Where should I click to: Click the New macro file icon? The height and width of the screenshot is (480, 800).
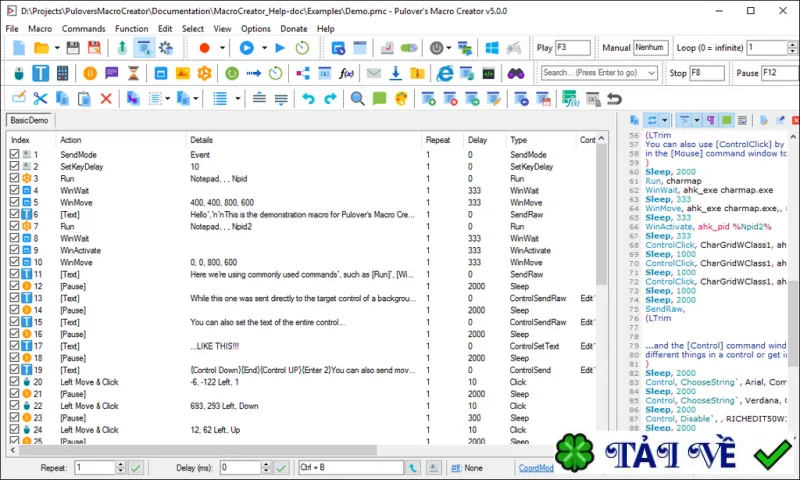[19, 48]
